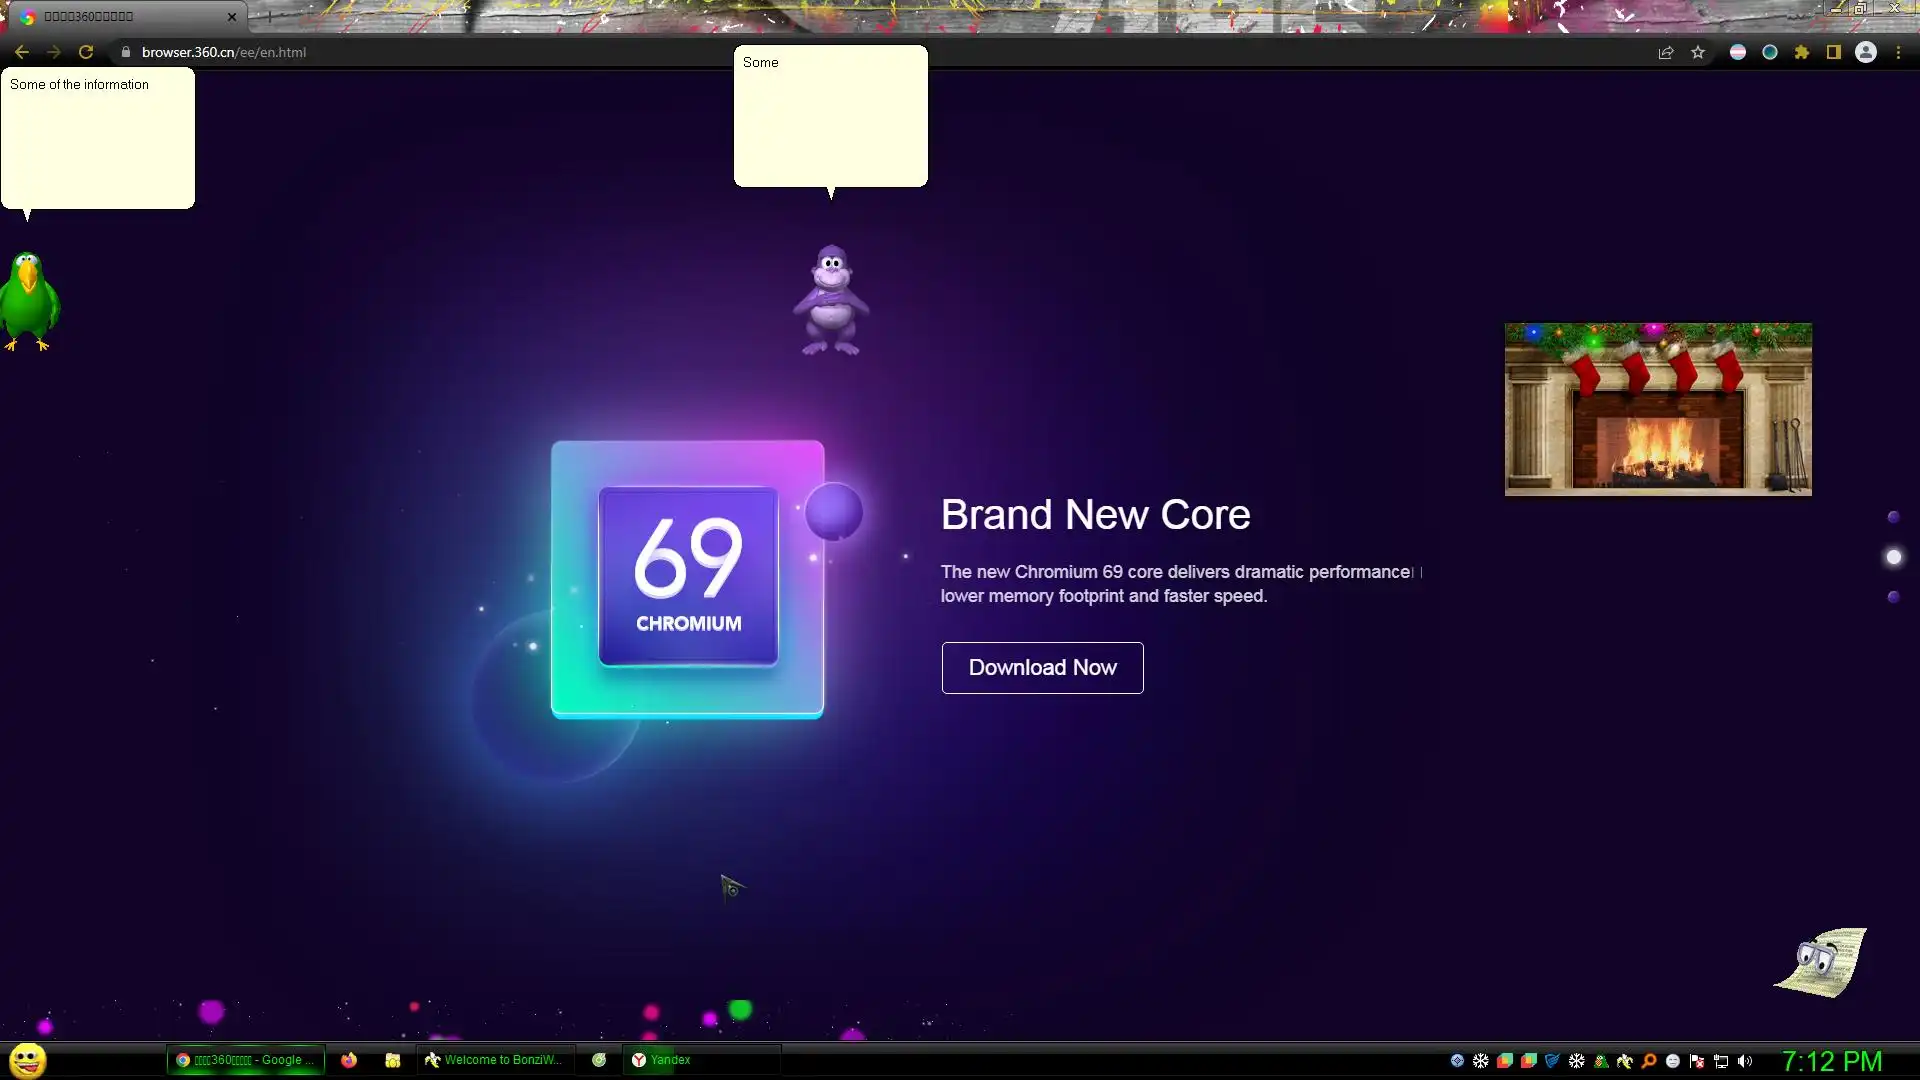Click the Christmas fireplace thumbnail
This screenshot has height=1080, width=1920.
pyautogui.click(x=1658, y=409)
